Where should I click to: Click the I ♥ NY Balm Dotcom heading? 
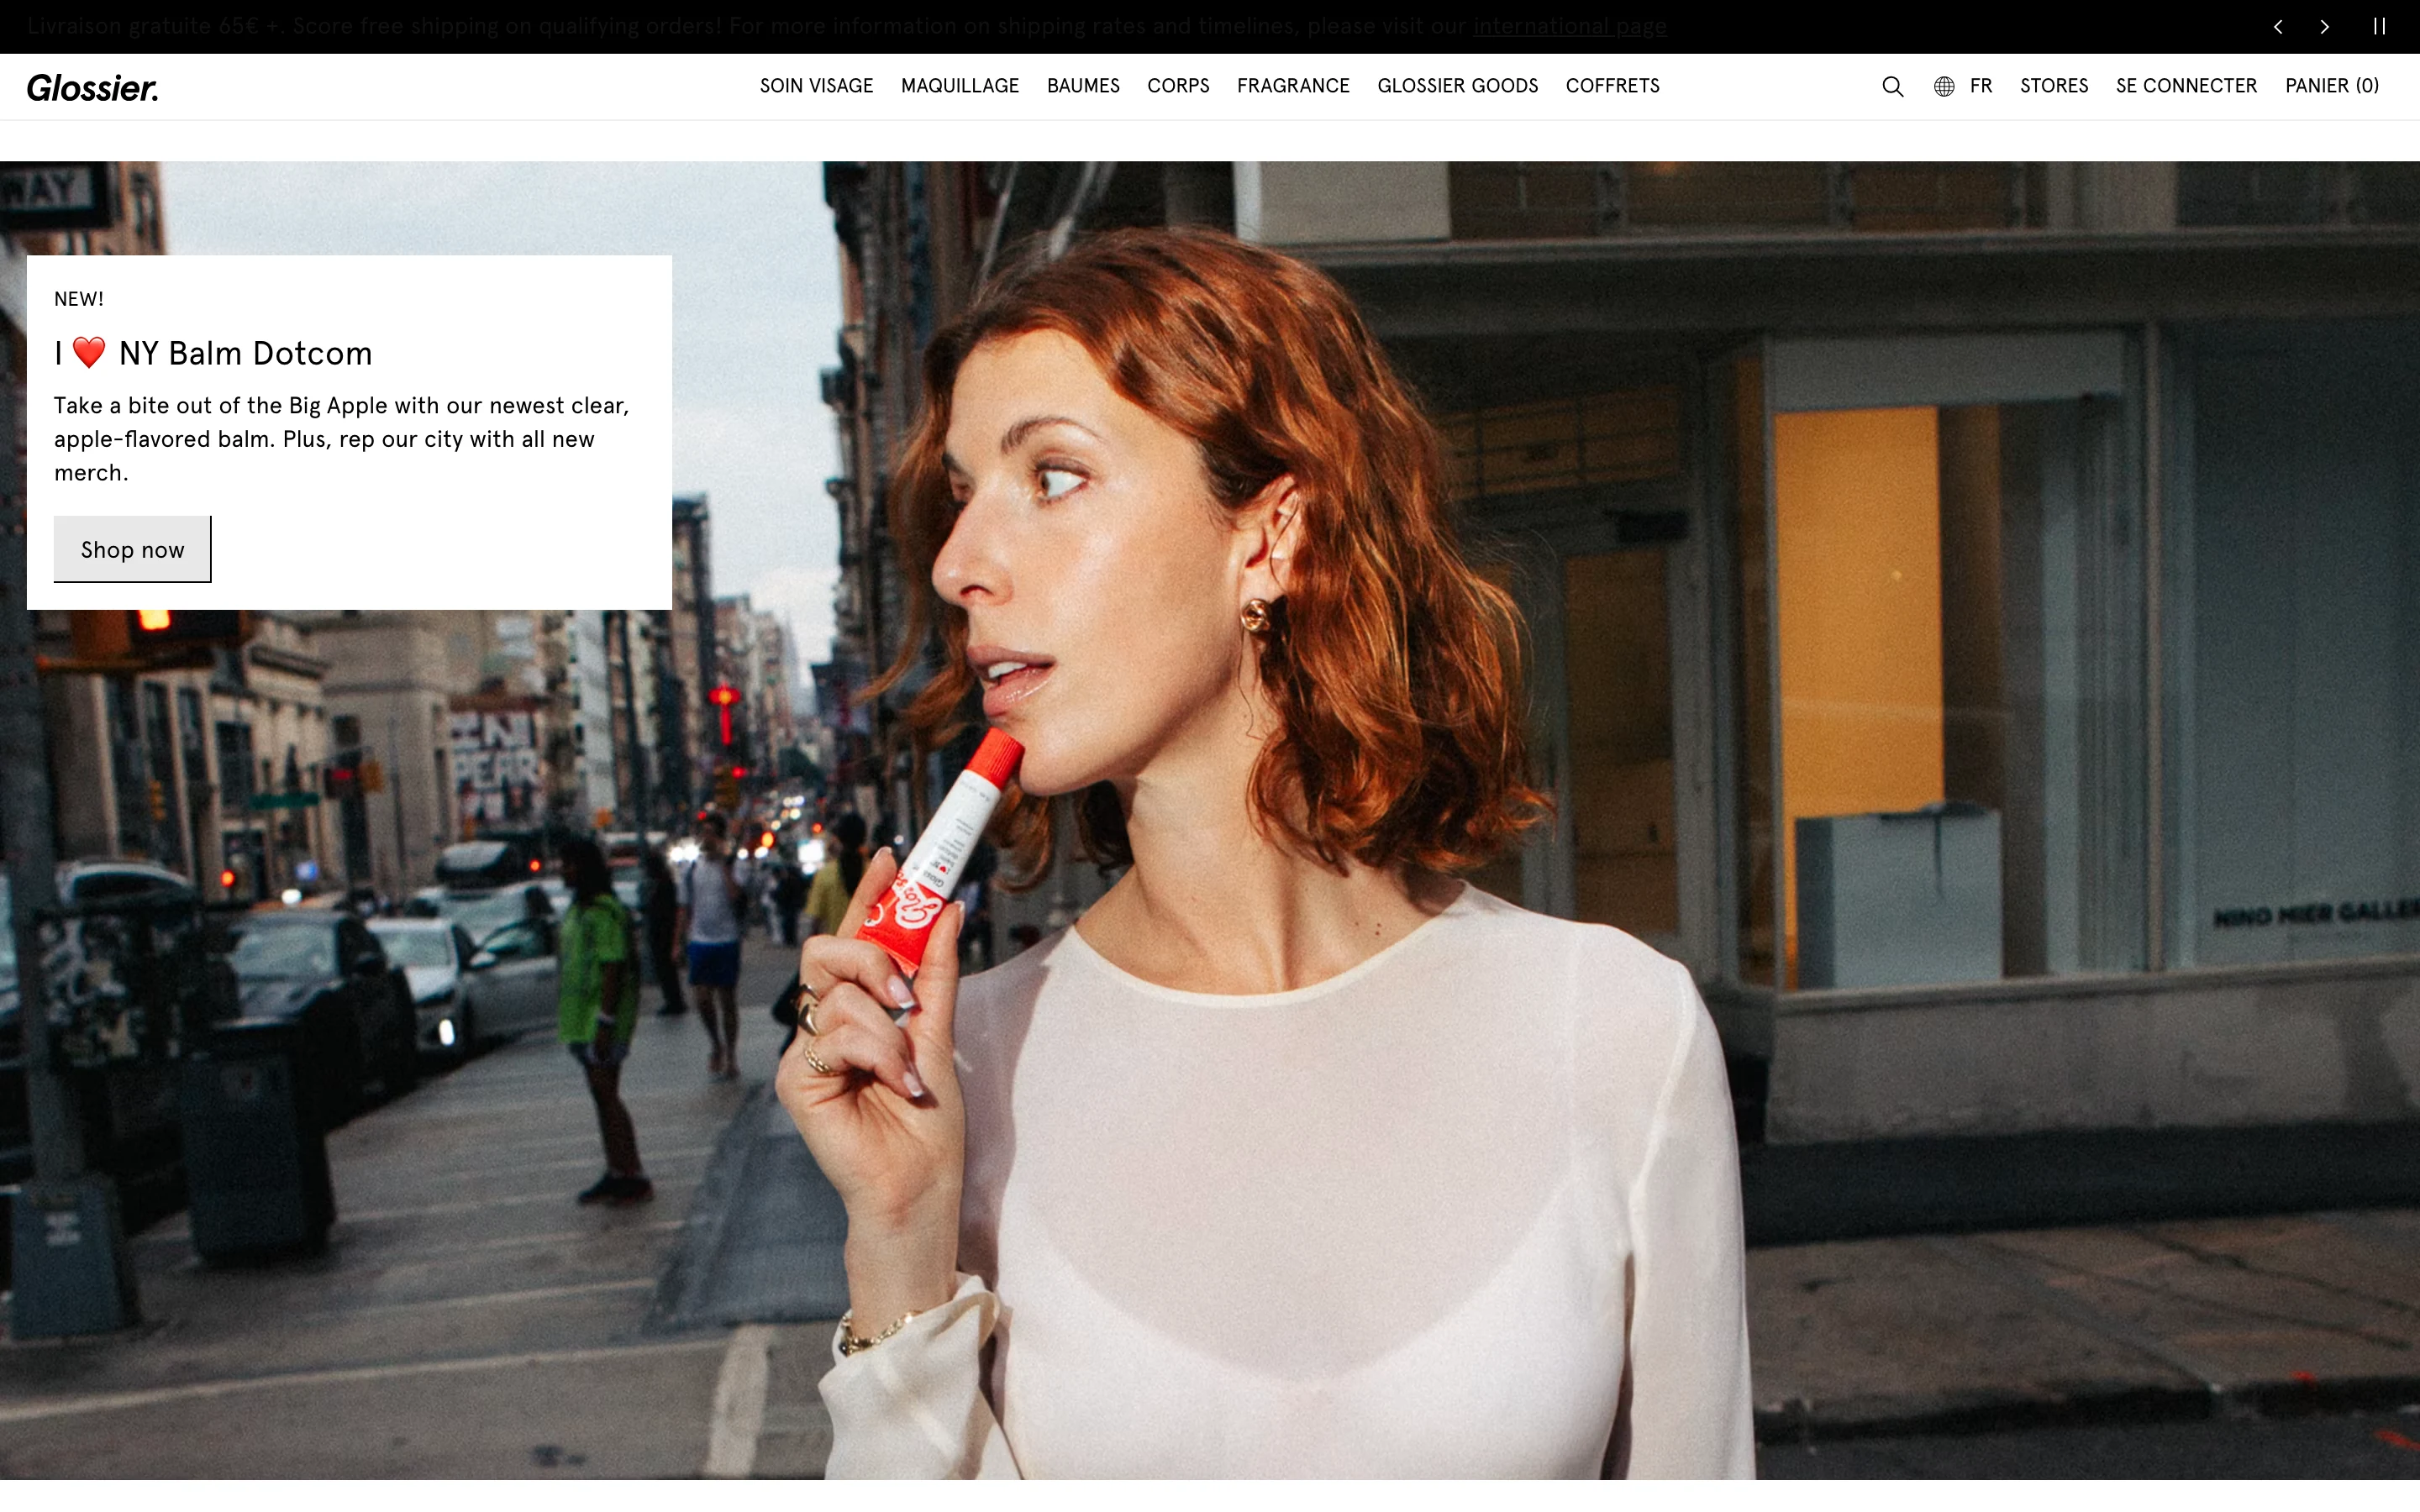[213, 353]
